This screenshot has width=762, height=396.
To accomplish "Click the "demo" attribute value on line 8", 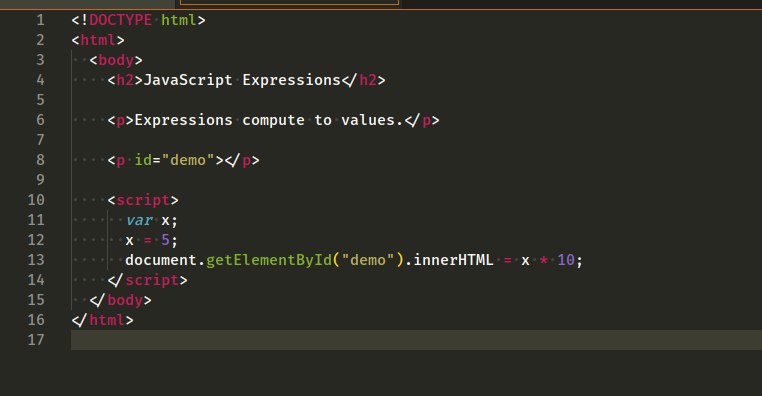I will [188, 160].
